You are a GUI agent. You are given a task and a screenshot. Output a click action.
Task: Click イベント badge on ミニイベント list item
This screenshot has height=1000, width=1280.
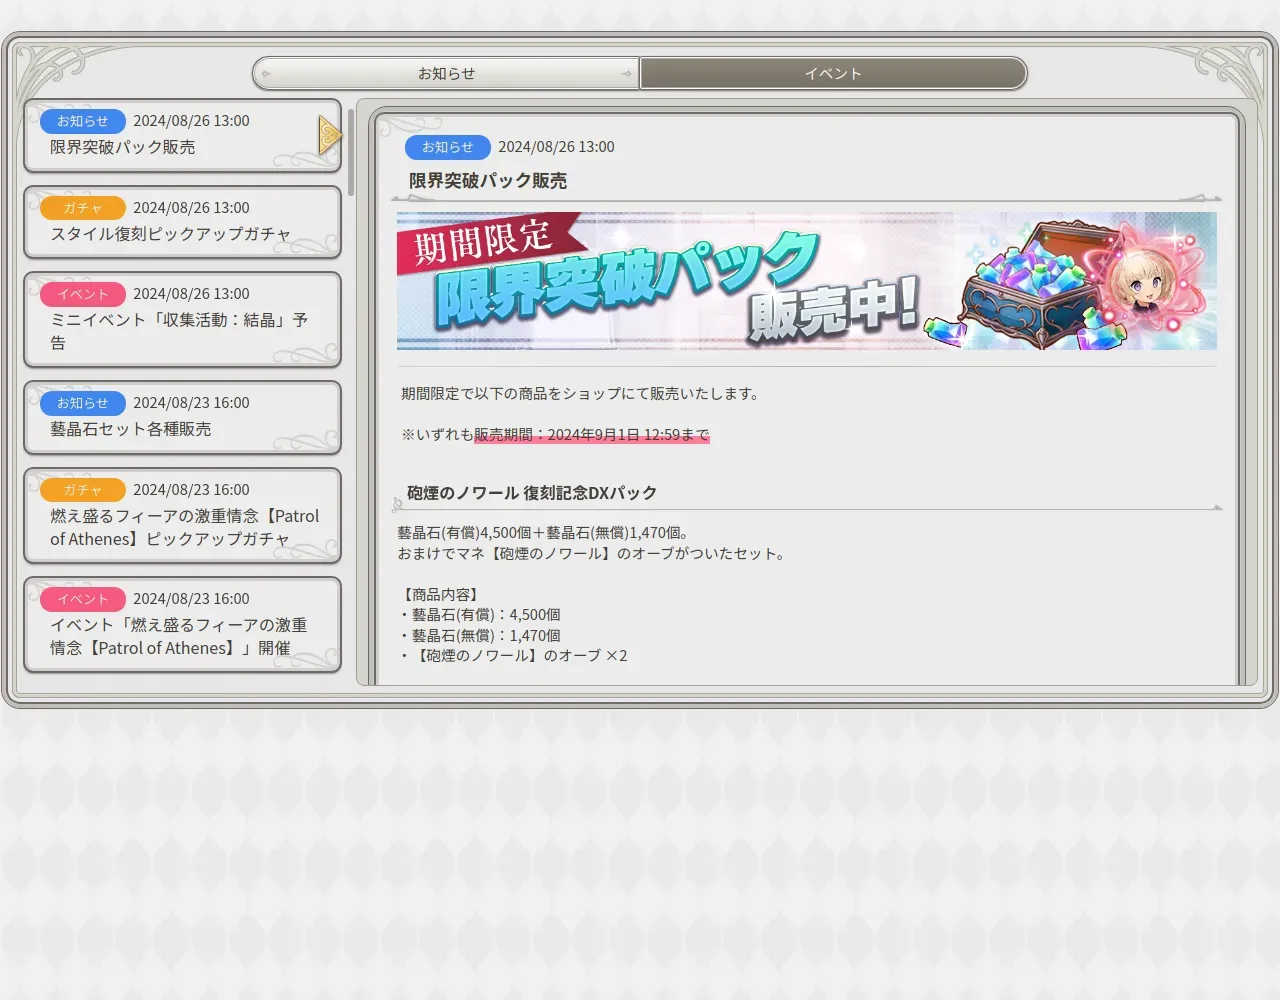82,294
